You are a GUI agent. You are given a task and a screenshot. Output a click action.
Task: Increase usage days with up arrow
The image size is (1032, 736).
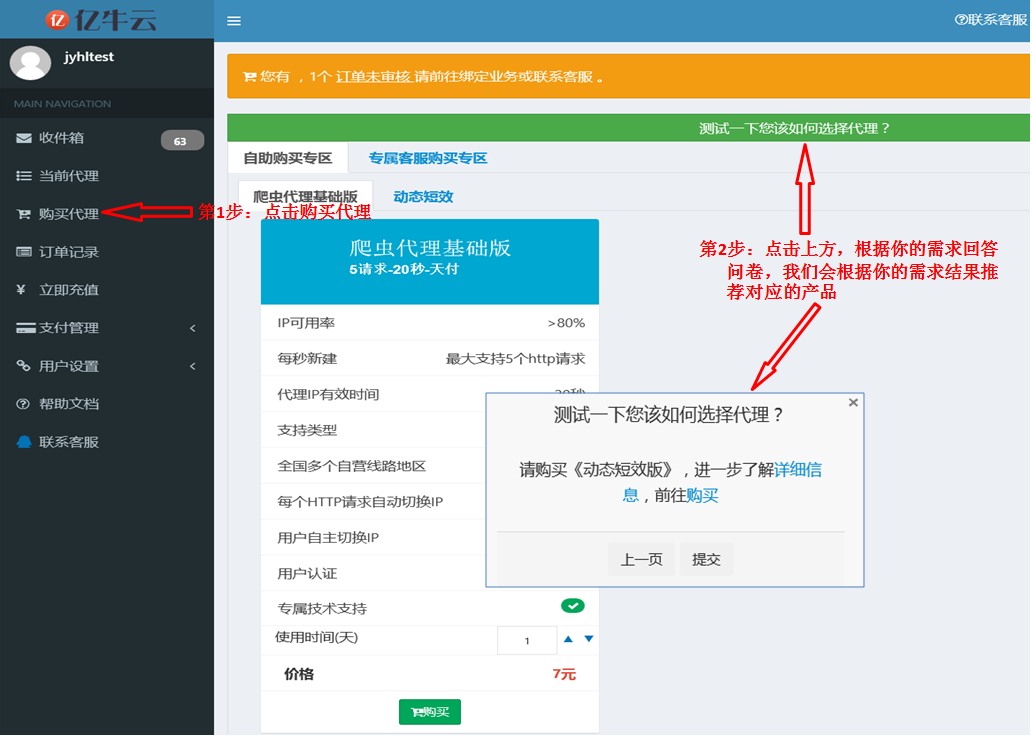(x=569, y=639)
